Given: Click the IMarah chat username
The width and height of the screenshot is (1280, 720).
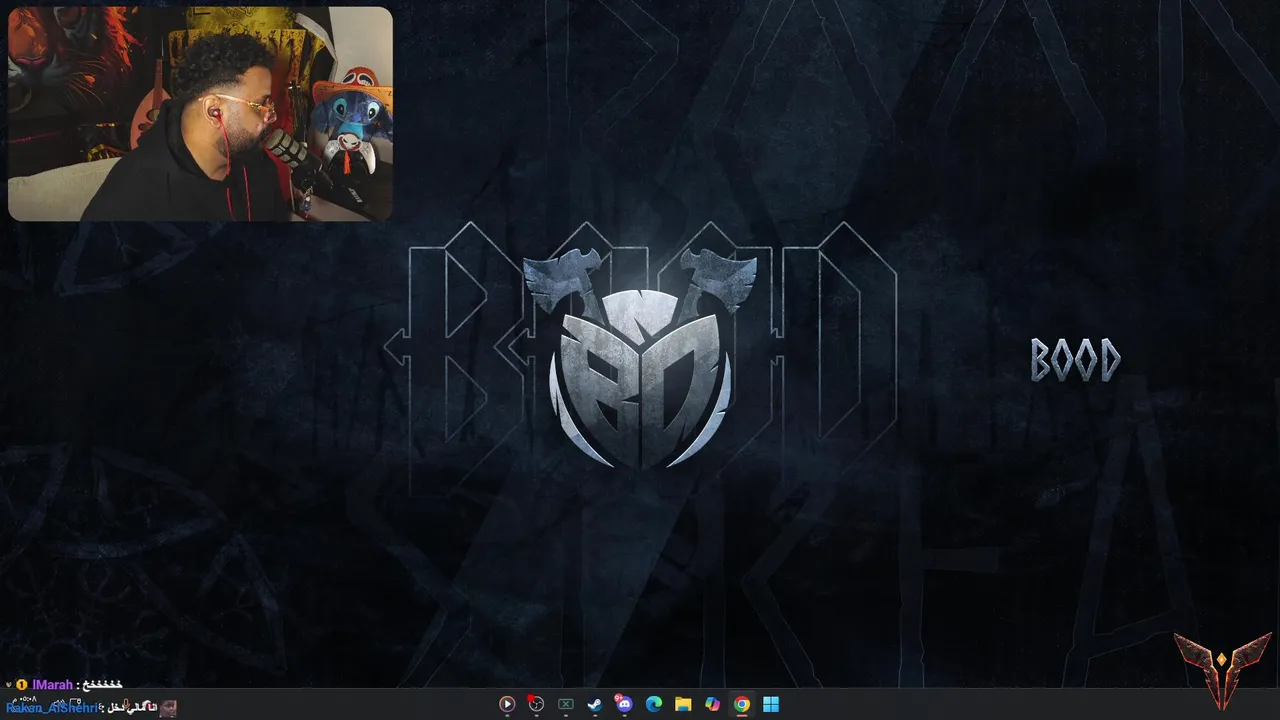Looking at the screenshot, I should [x=52, y=685].
